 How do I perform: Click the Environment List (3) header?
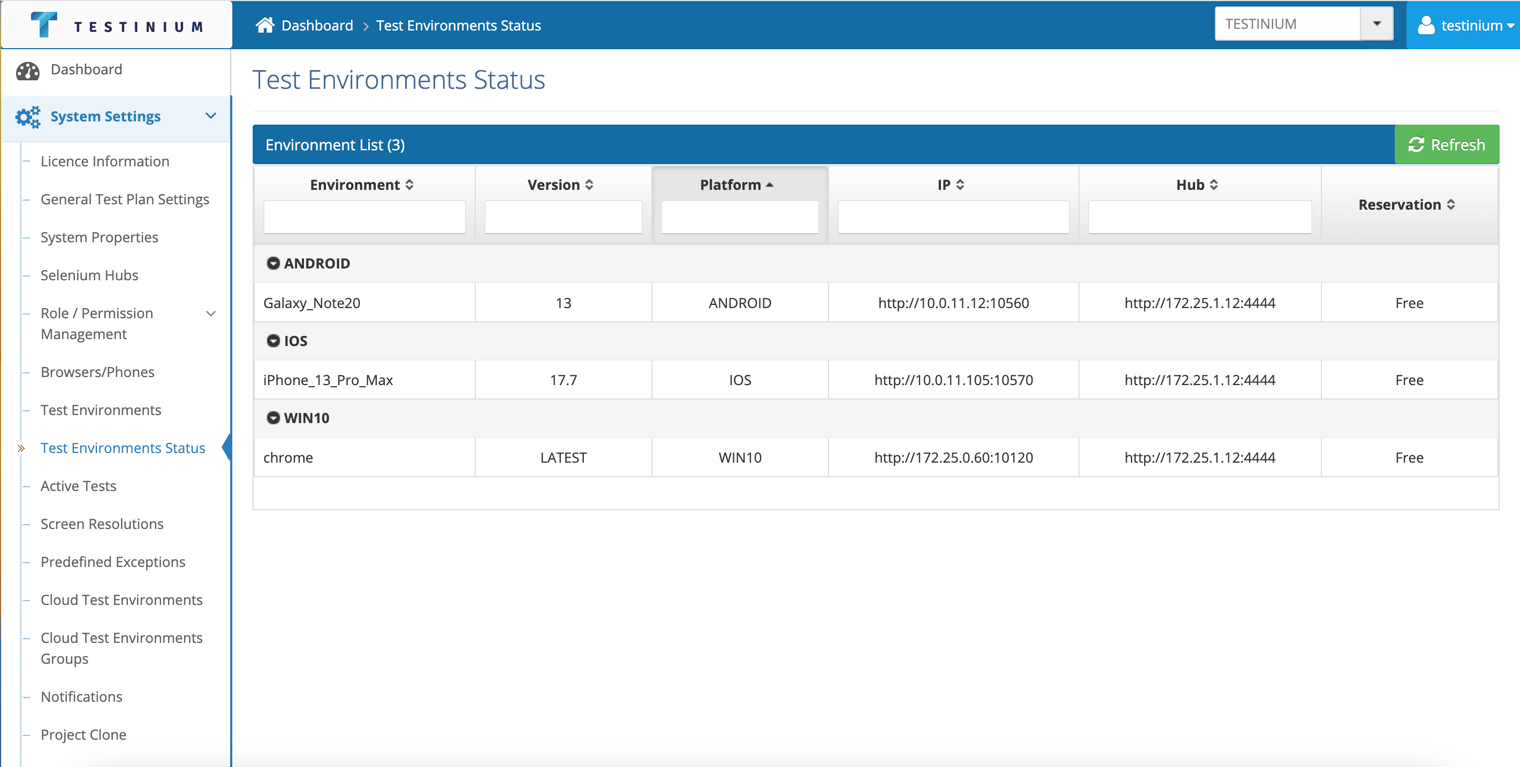click(335, 145)
